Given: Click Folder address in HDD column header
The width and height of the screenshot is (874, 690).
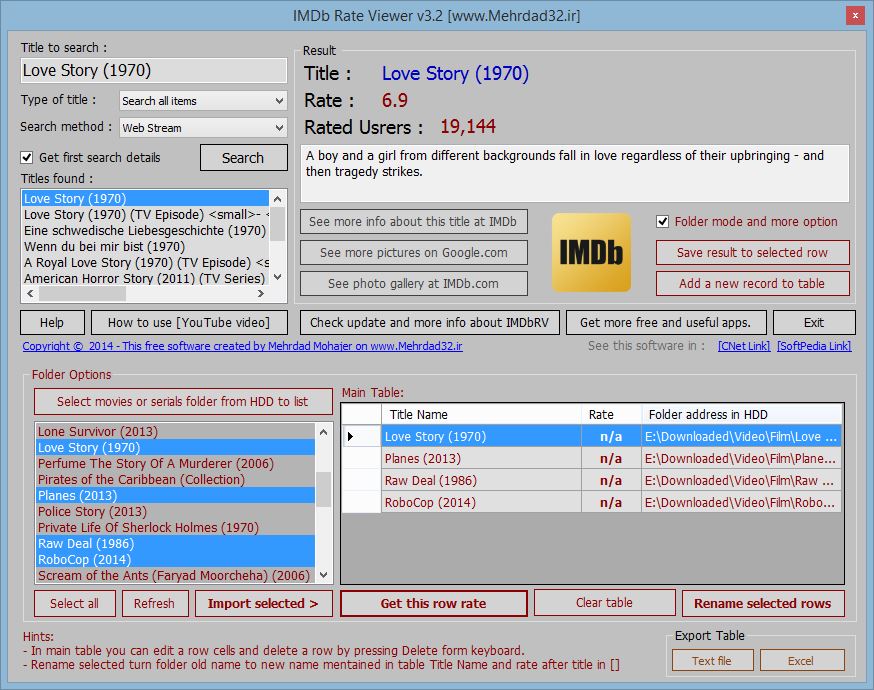Looking at the screenshot, I should (x=741, y=415).
